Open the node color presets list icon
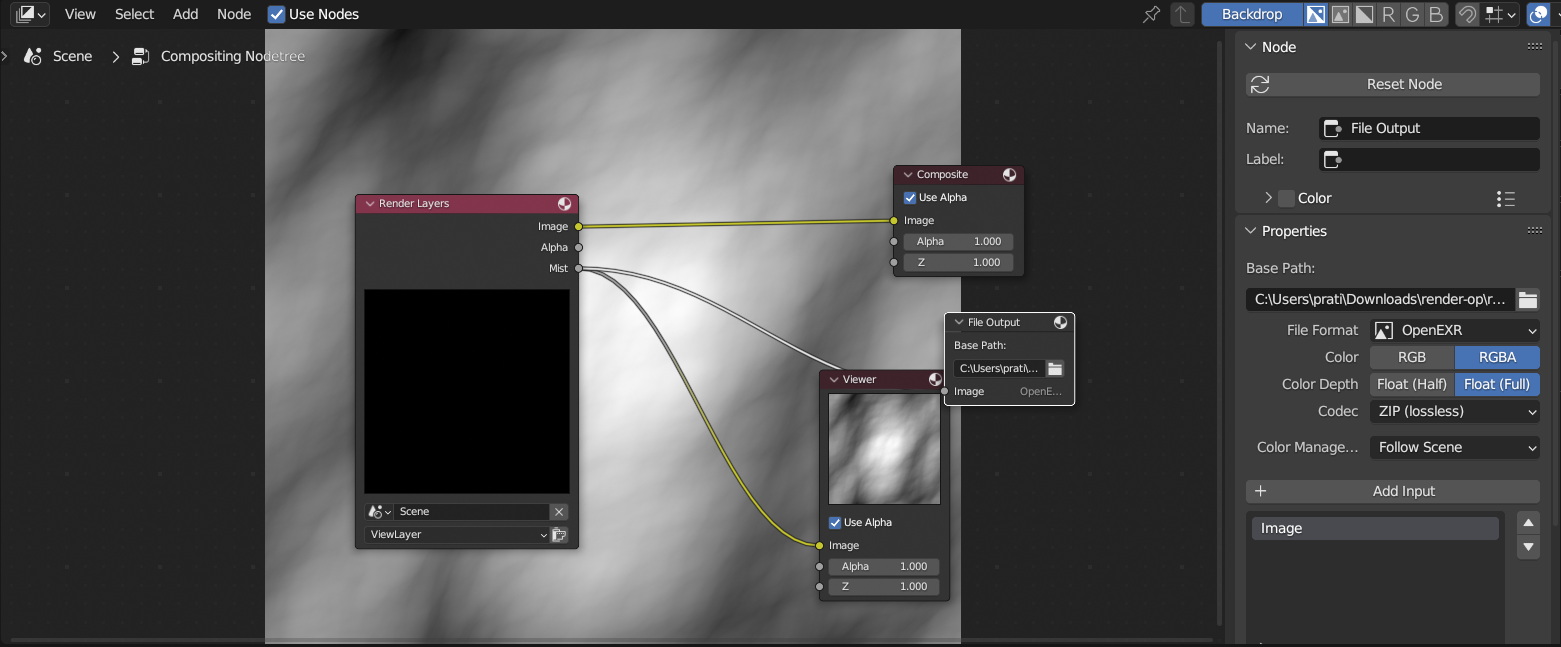The width and height of the screenshot is (1561, 647). point(1506,198)
